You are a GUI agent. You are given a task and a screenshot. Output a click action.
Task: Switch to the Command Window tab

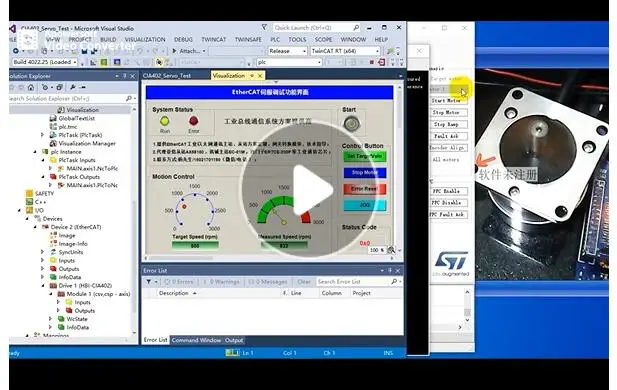coord(196,340)
